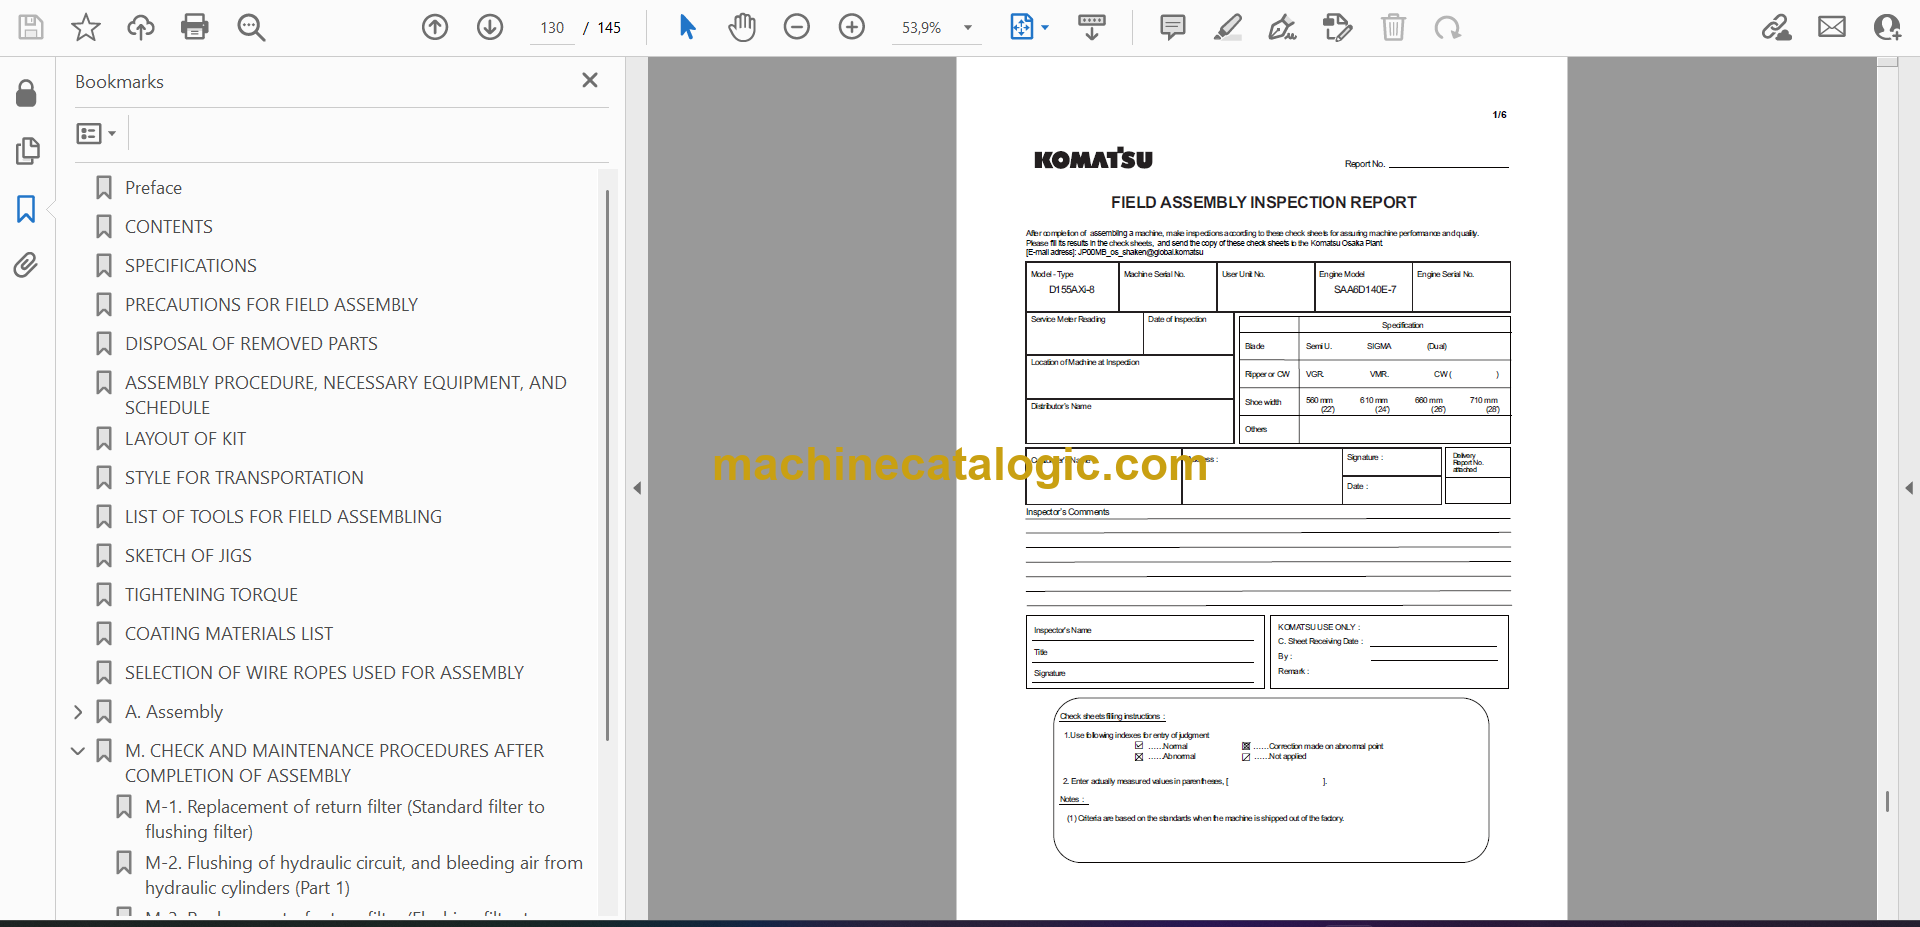This screenshot has height=927, width=1920.
Task: Open the lock security panel icon
Action: pyautogui.click(x=27, y=94)
